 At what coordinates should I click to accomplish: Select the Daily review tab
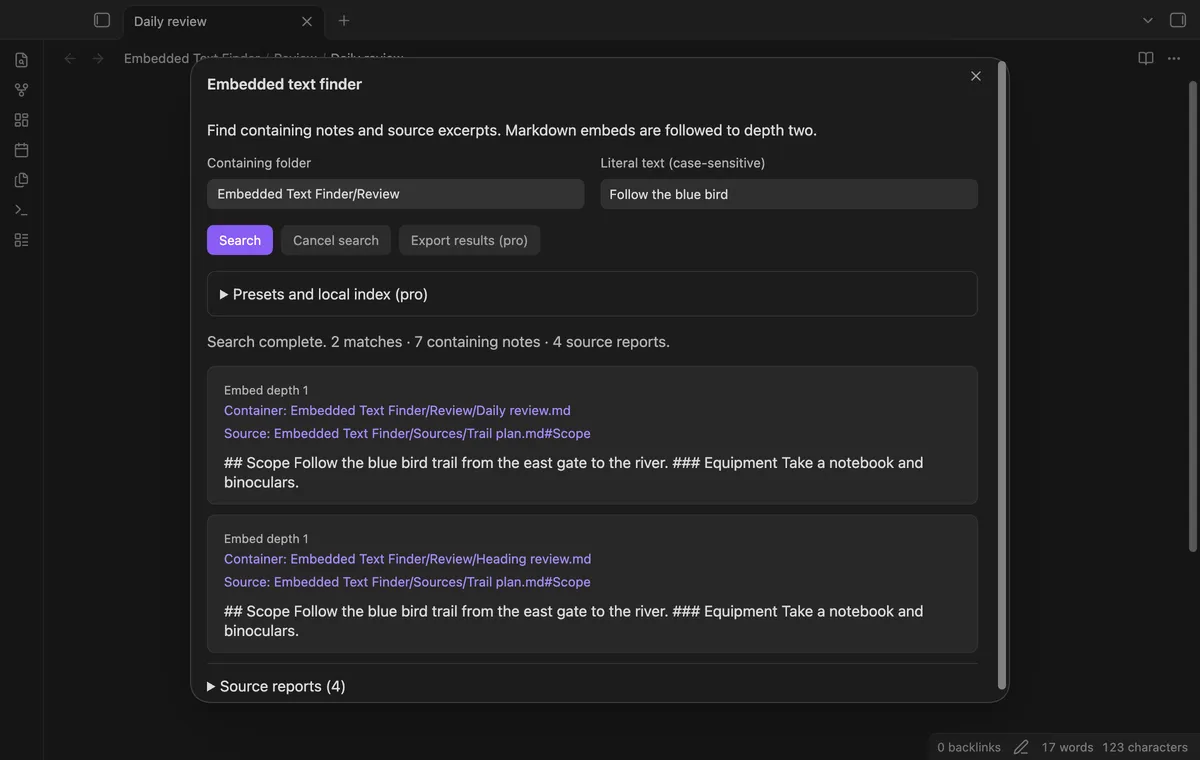[222, 21]
